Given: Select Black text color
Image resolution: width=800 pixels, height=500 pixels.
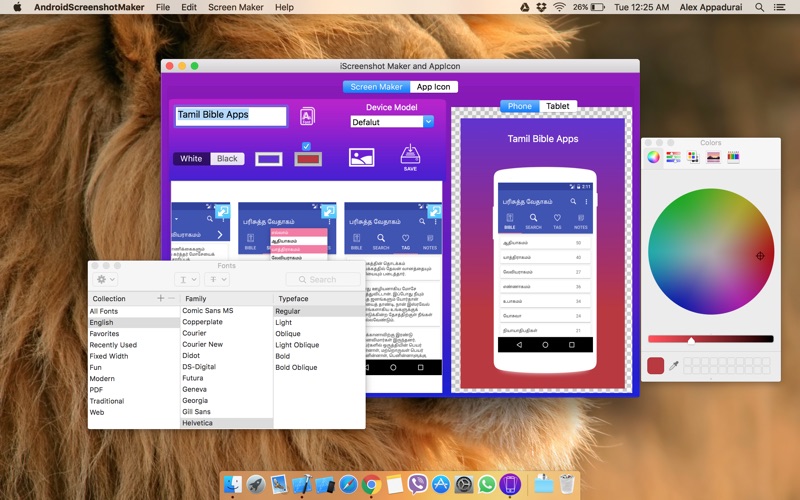Looking at the screenshot, I should click(227, 159).
